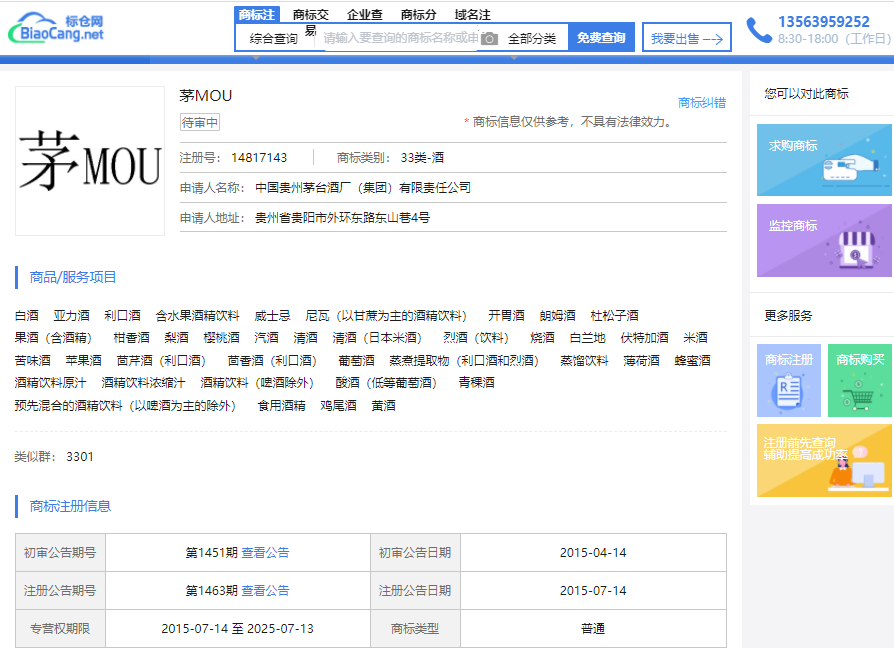Click the 茅MOU trademark image
The image size is (894, 648).
click(x=90, y=161)
